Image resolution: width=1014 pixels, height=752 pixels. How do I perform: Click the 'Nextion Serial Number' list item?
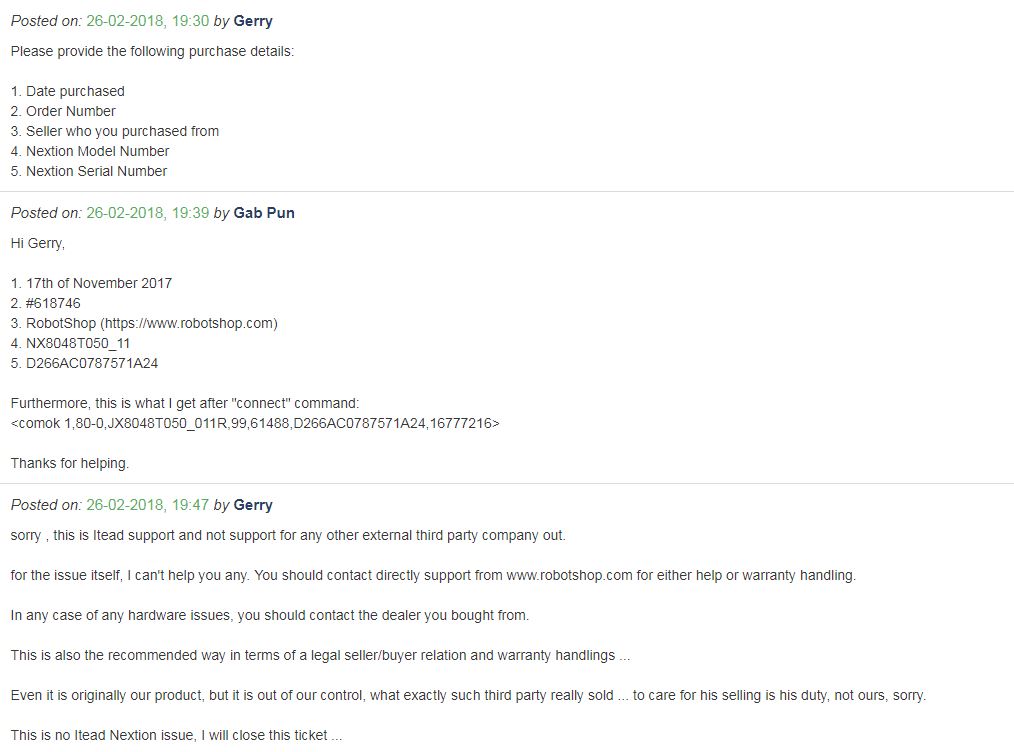(89, 171)
